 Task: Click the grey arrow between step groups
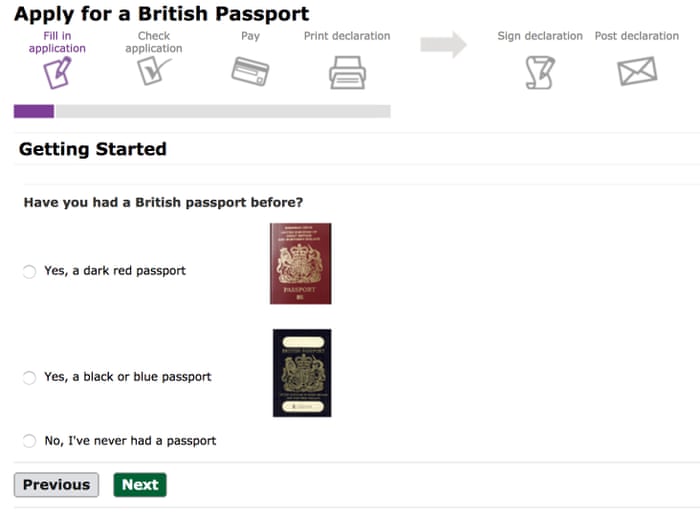coord(443,45)
